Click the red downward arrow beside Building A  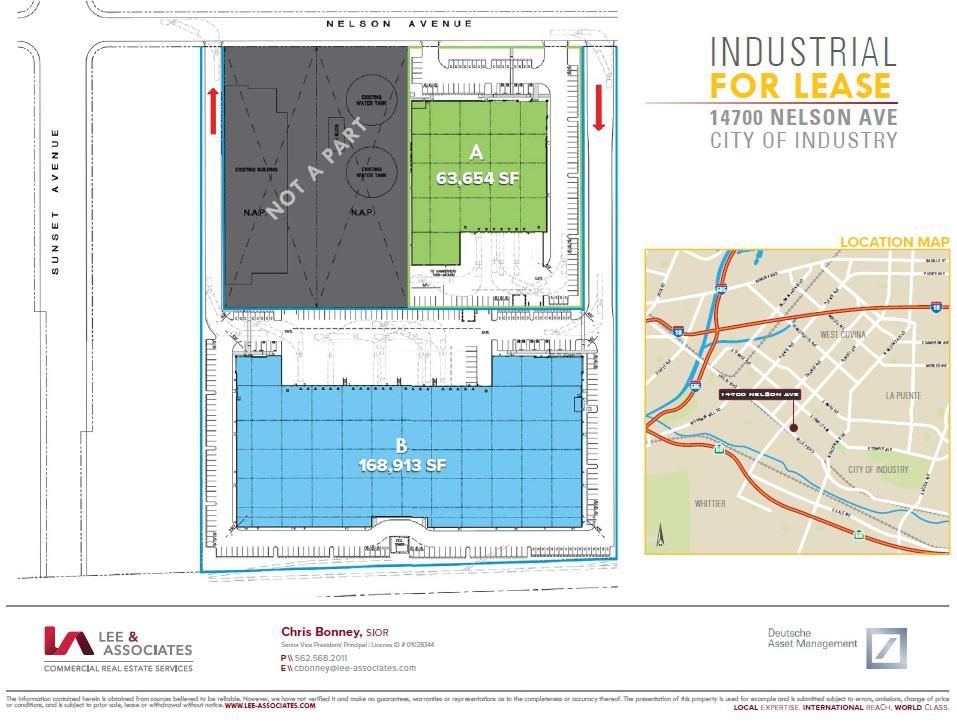[x=599, y=107]
